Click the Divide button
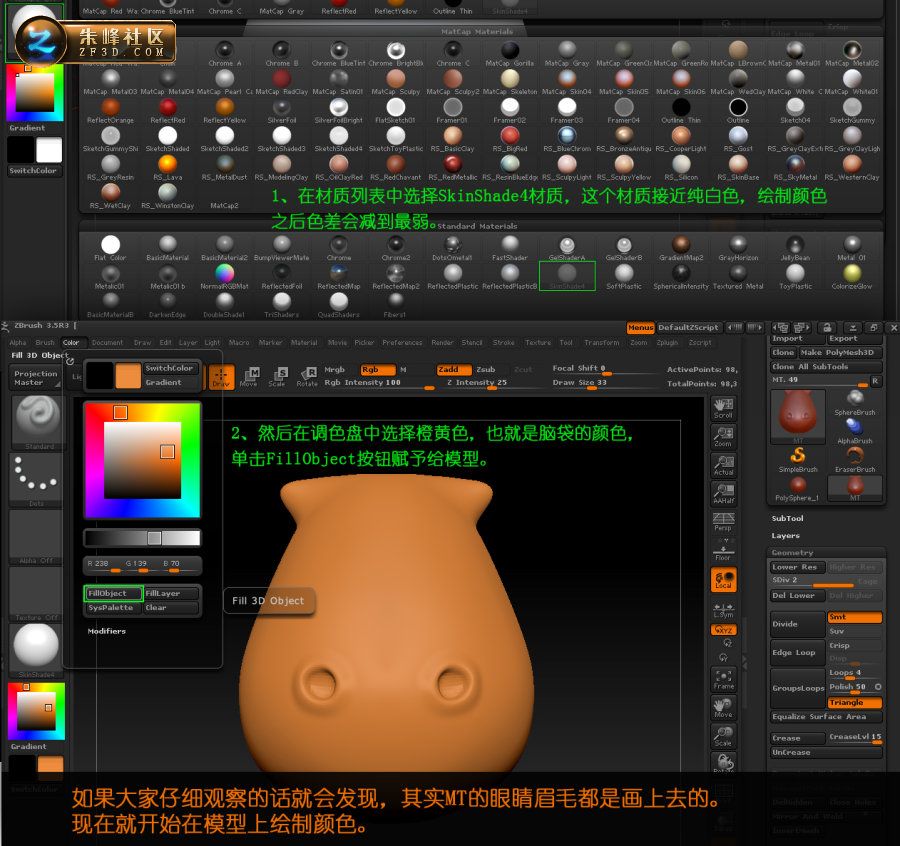Viewport: 900px width, 846px height. [797, 624]
